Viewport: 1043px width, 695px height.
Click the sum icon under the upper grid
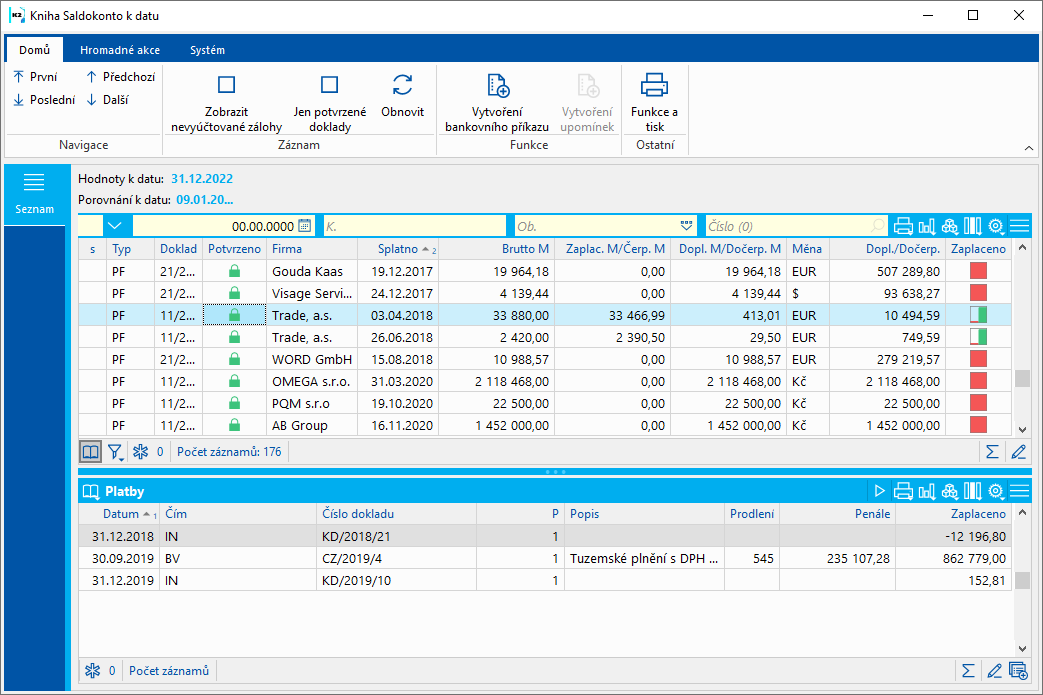[992, 452]
